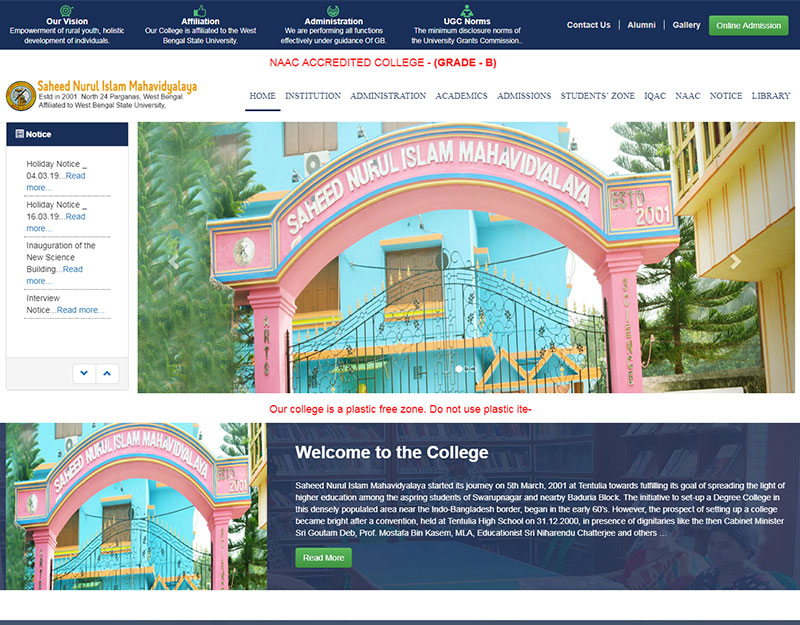Read more on Holiday Notice 04.03.19

(75, 176)
